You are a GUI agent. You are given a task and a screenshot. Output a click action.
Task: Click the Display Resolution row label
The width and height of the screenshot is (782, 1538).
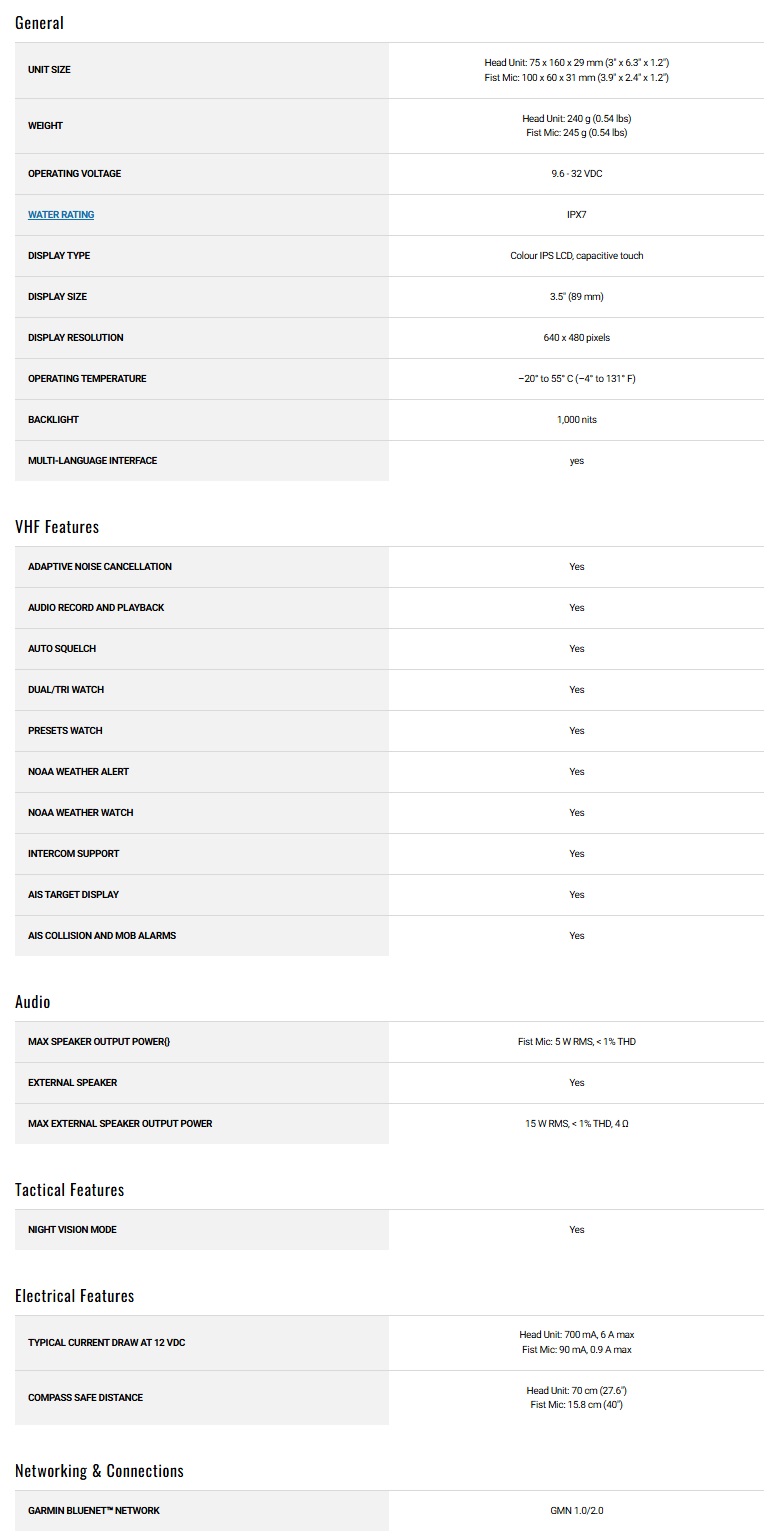pyautogui.click(x=76, y=338)
